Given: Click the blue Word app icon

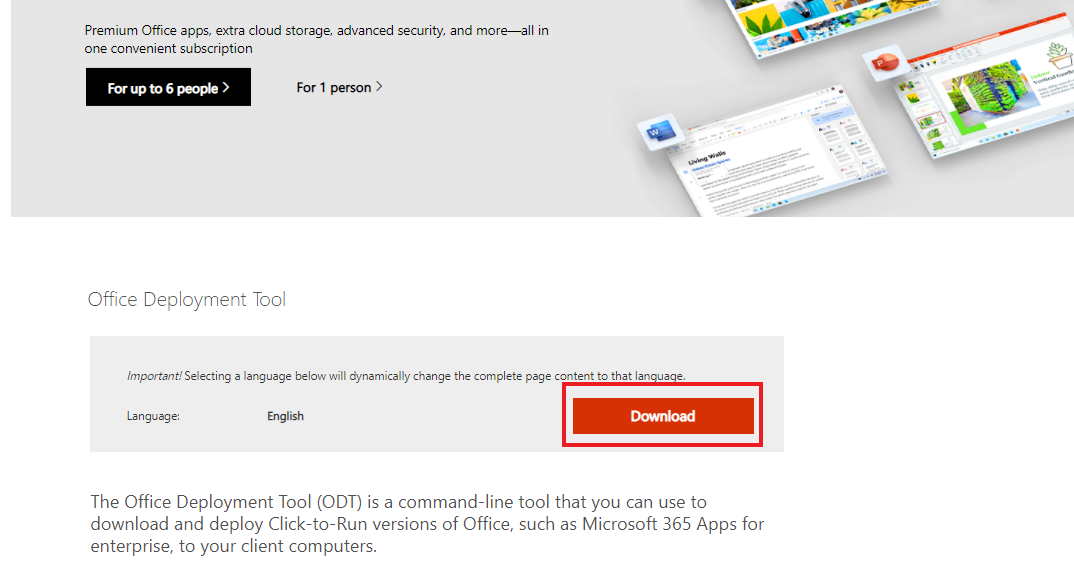Looking at the screenshot, I should pyautogui.click(x=661, y=132).
